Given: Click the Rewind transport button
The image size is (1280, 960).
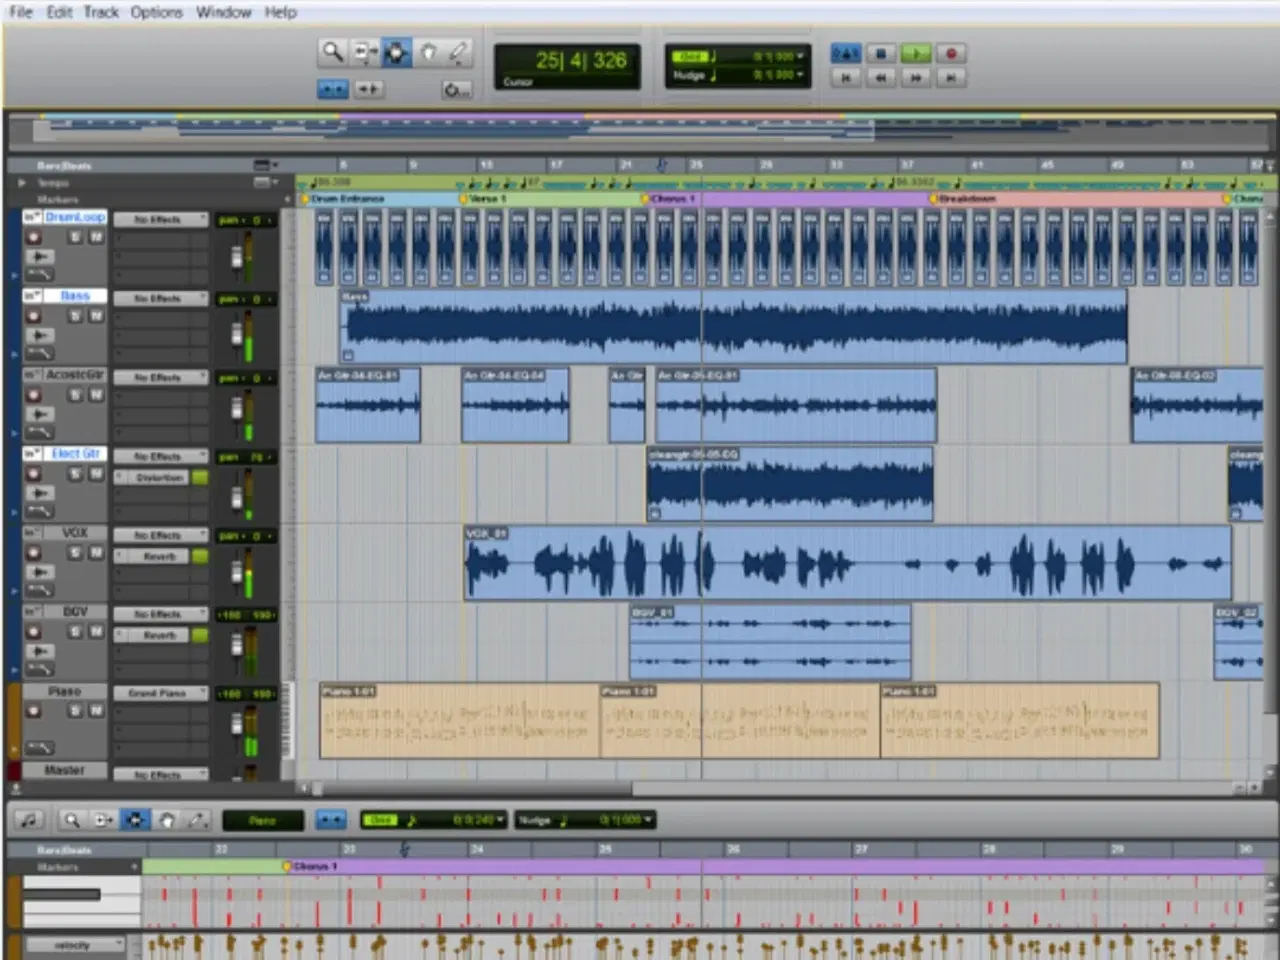Looking at the screenshot, I should point(881,77).
